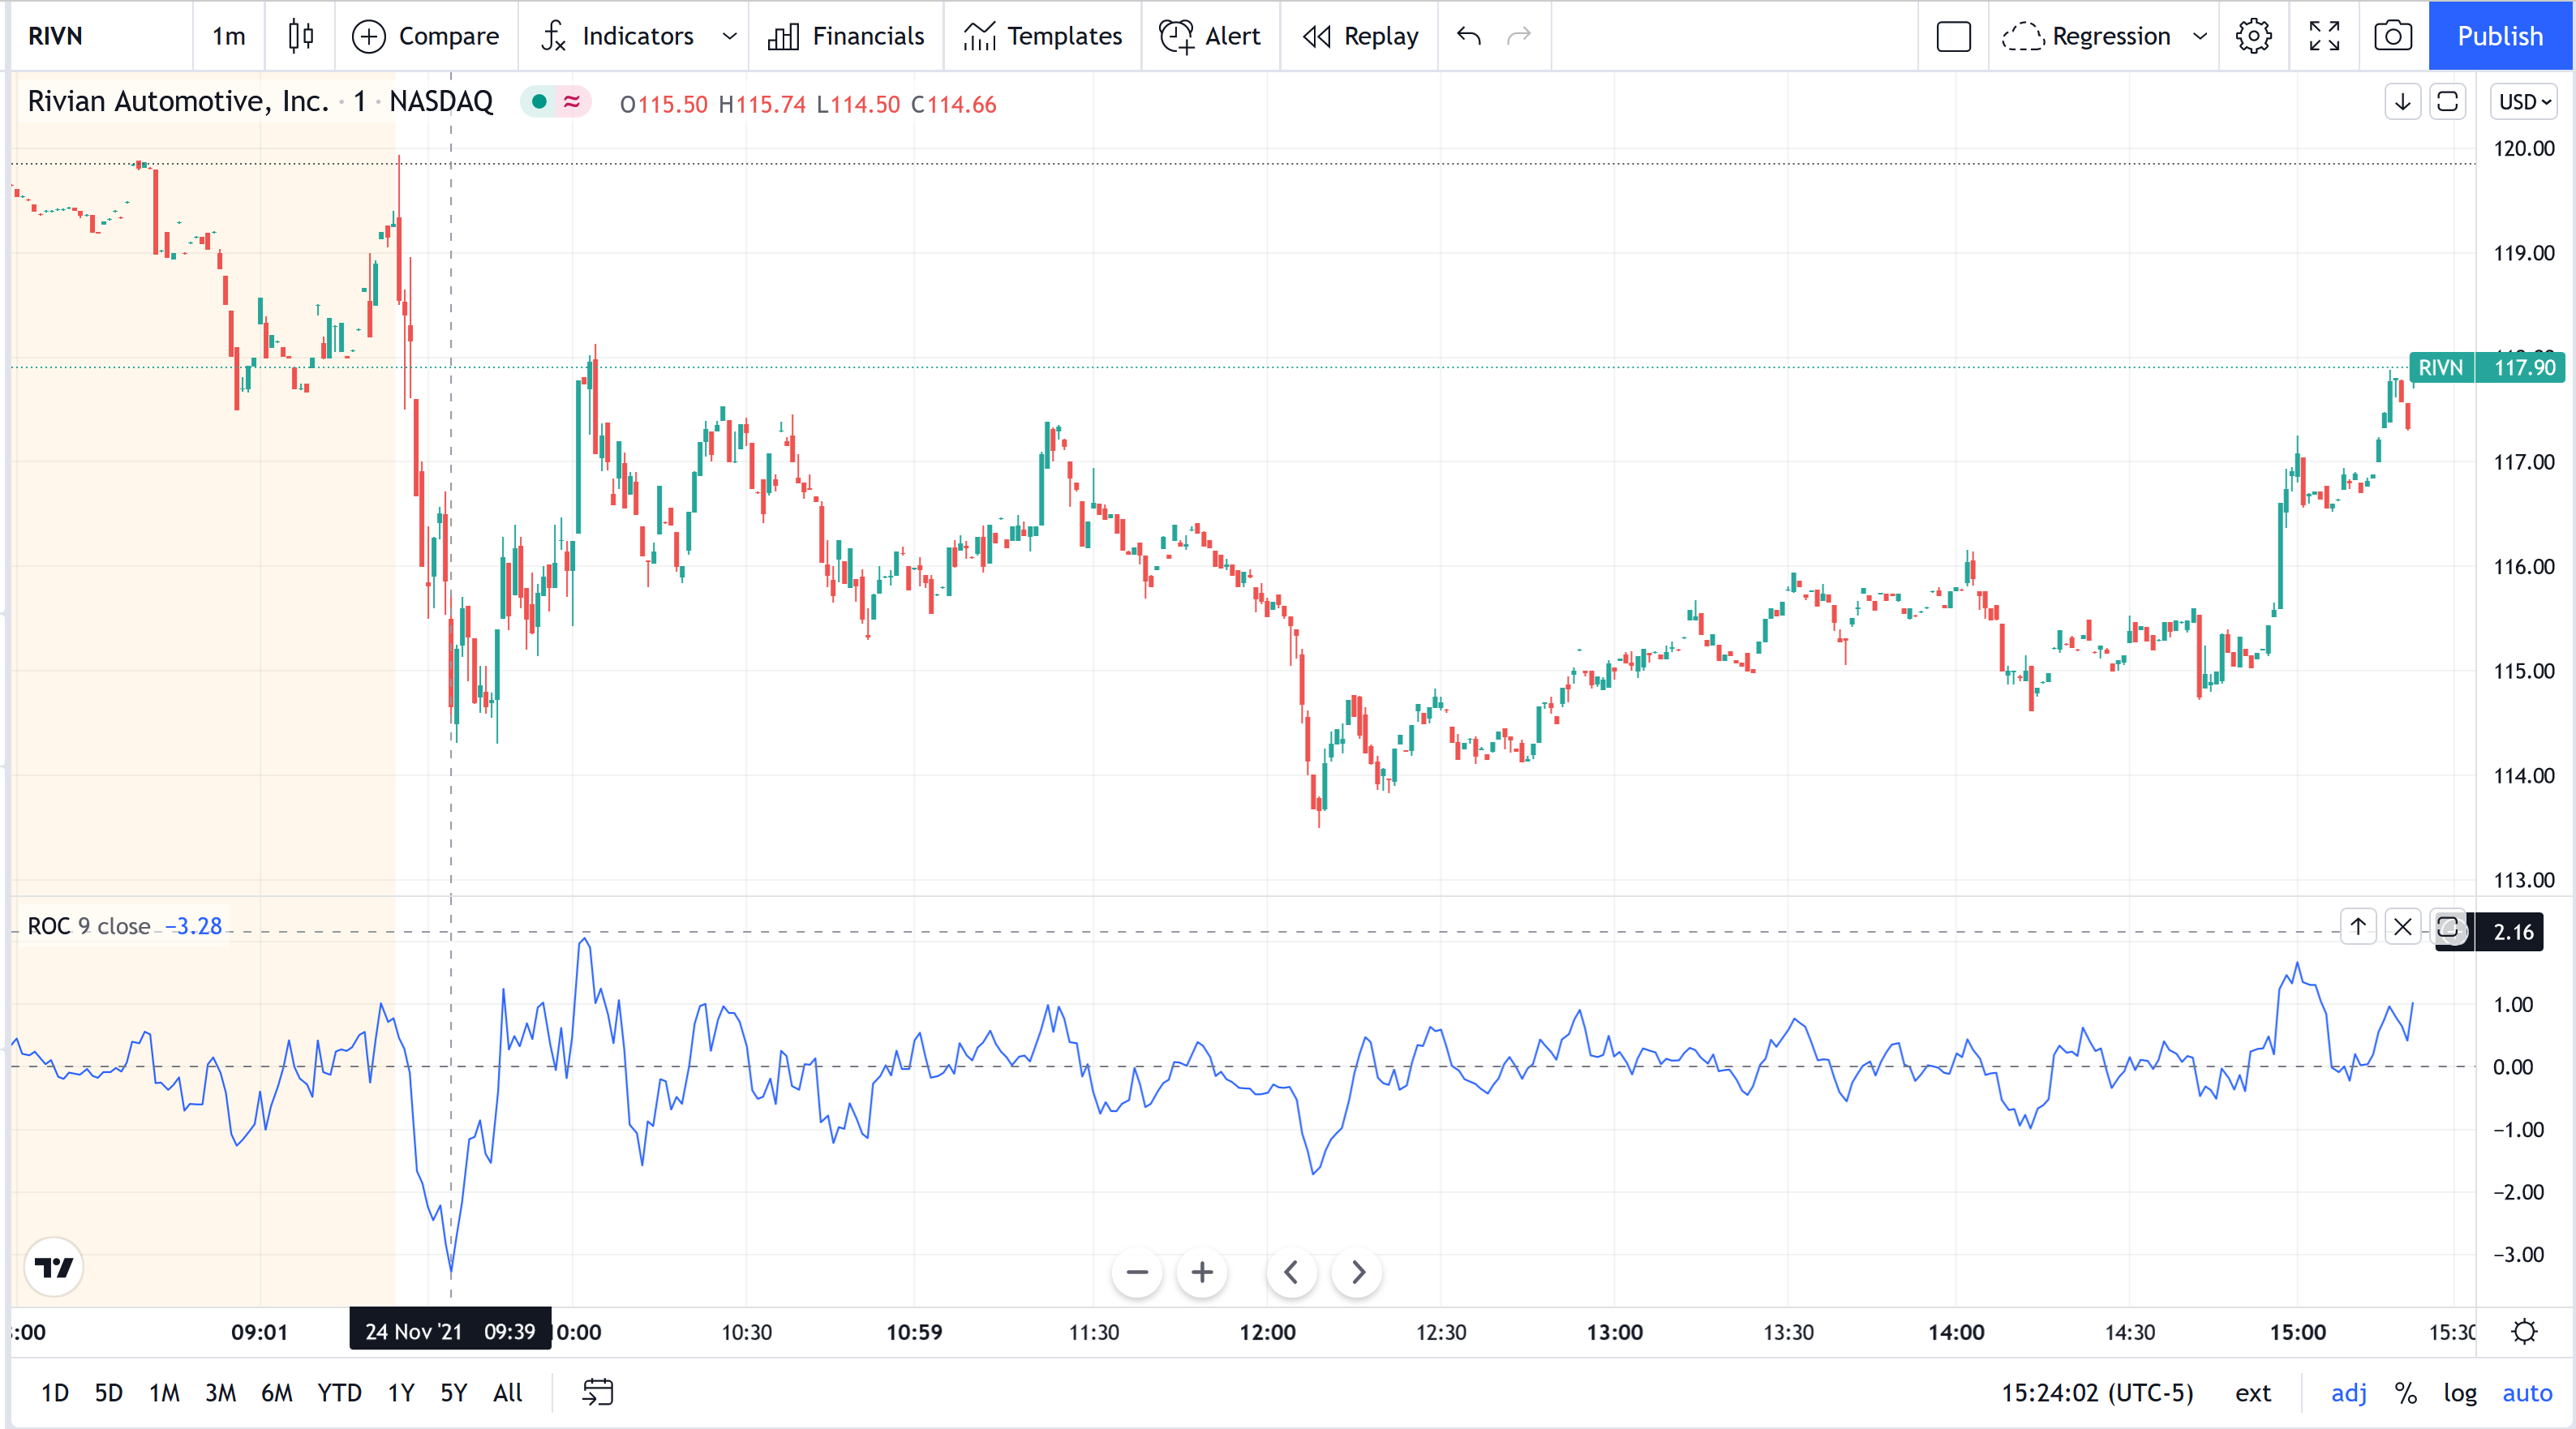Undo the last chart action

1468,36
